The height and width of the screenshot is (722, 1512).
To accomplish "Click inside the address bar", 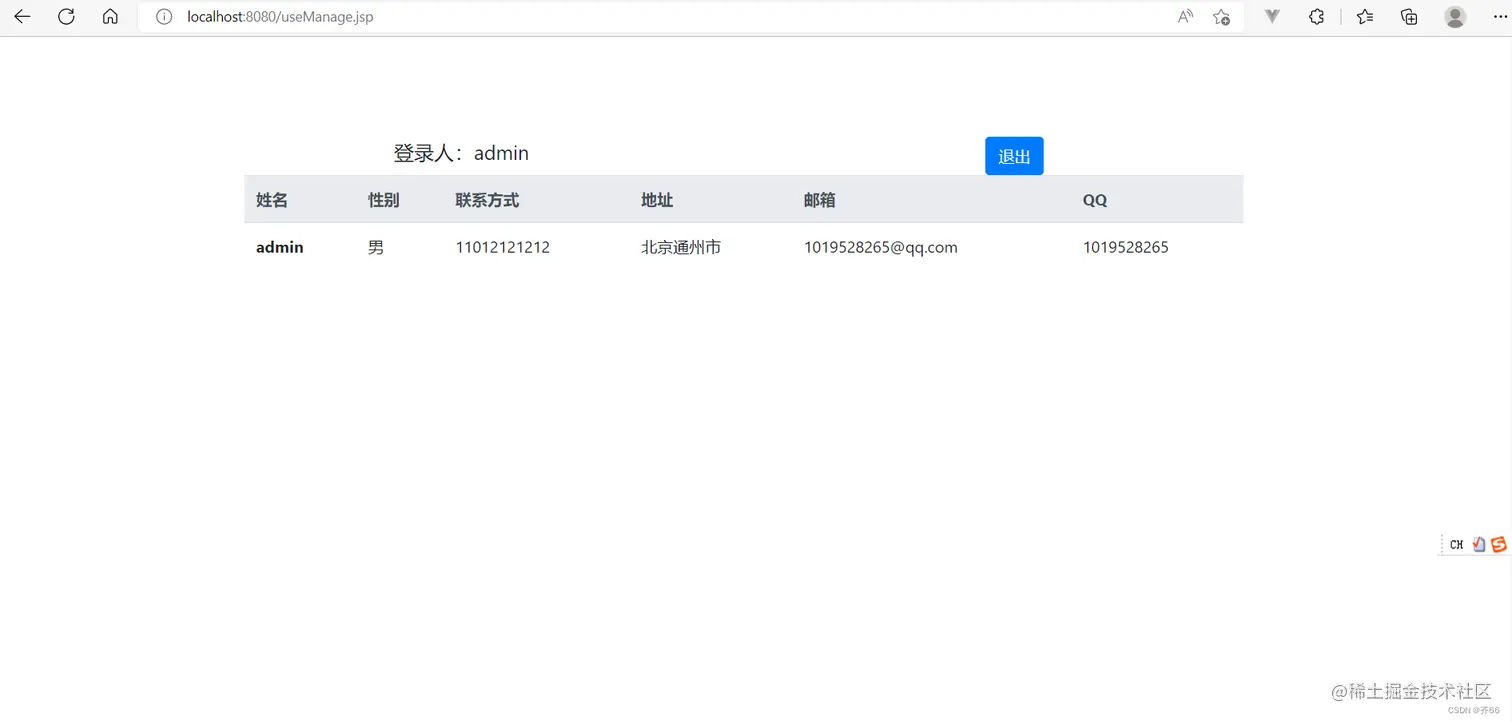I will 600,16.
